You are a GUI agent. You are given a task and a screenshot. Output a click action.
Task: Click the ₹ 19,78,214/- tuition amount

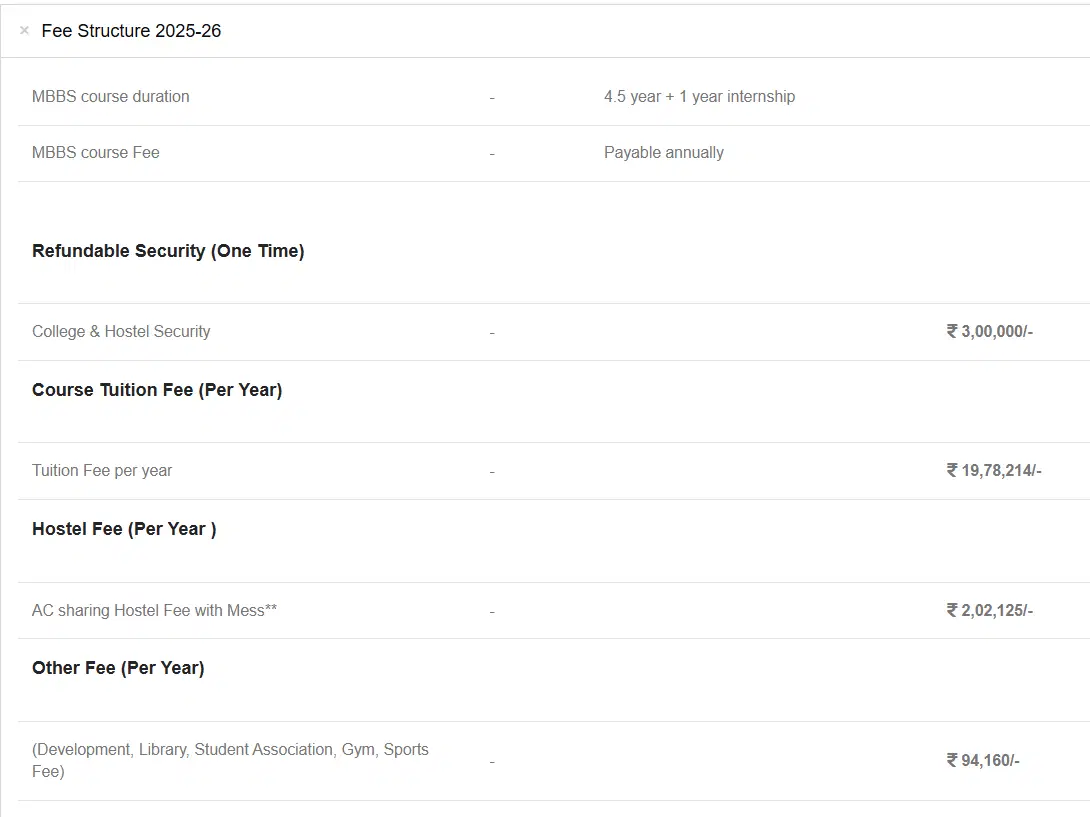[993, 471]
